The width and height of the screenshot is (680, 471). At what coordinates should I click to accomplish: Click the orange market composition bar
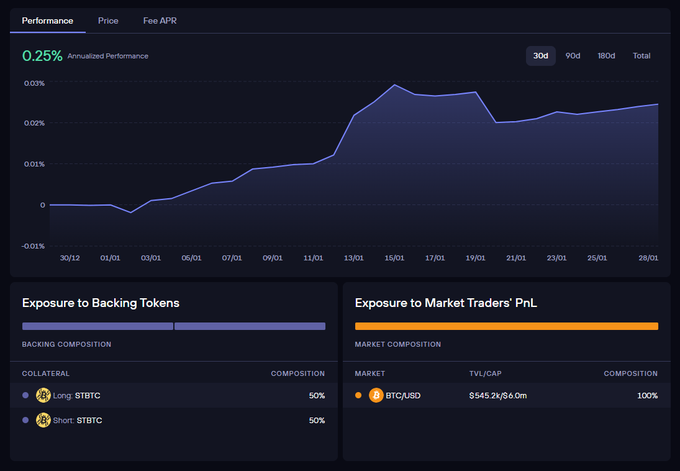(x=506, y=326)
